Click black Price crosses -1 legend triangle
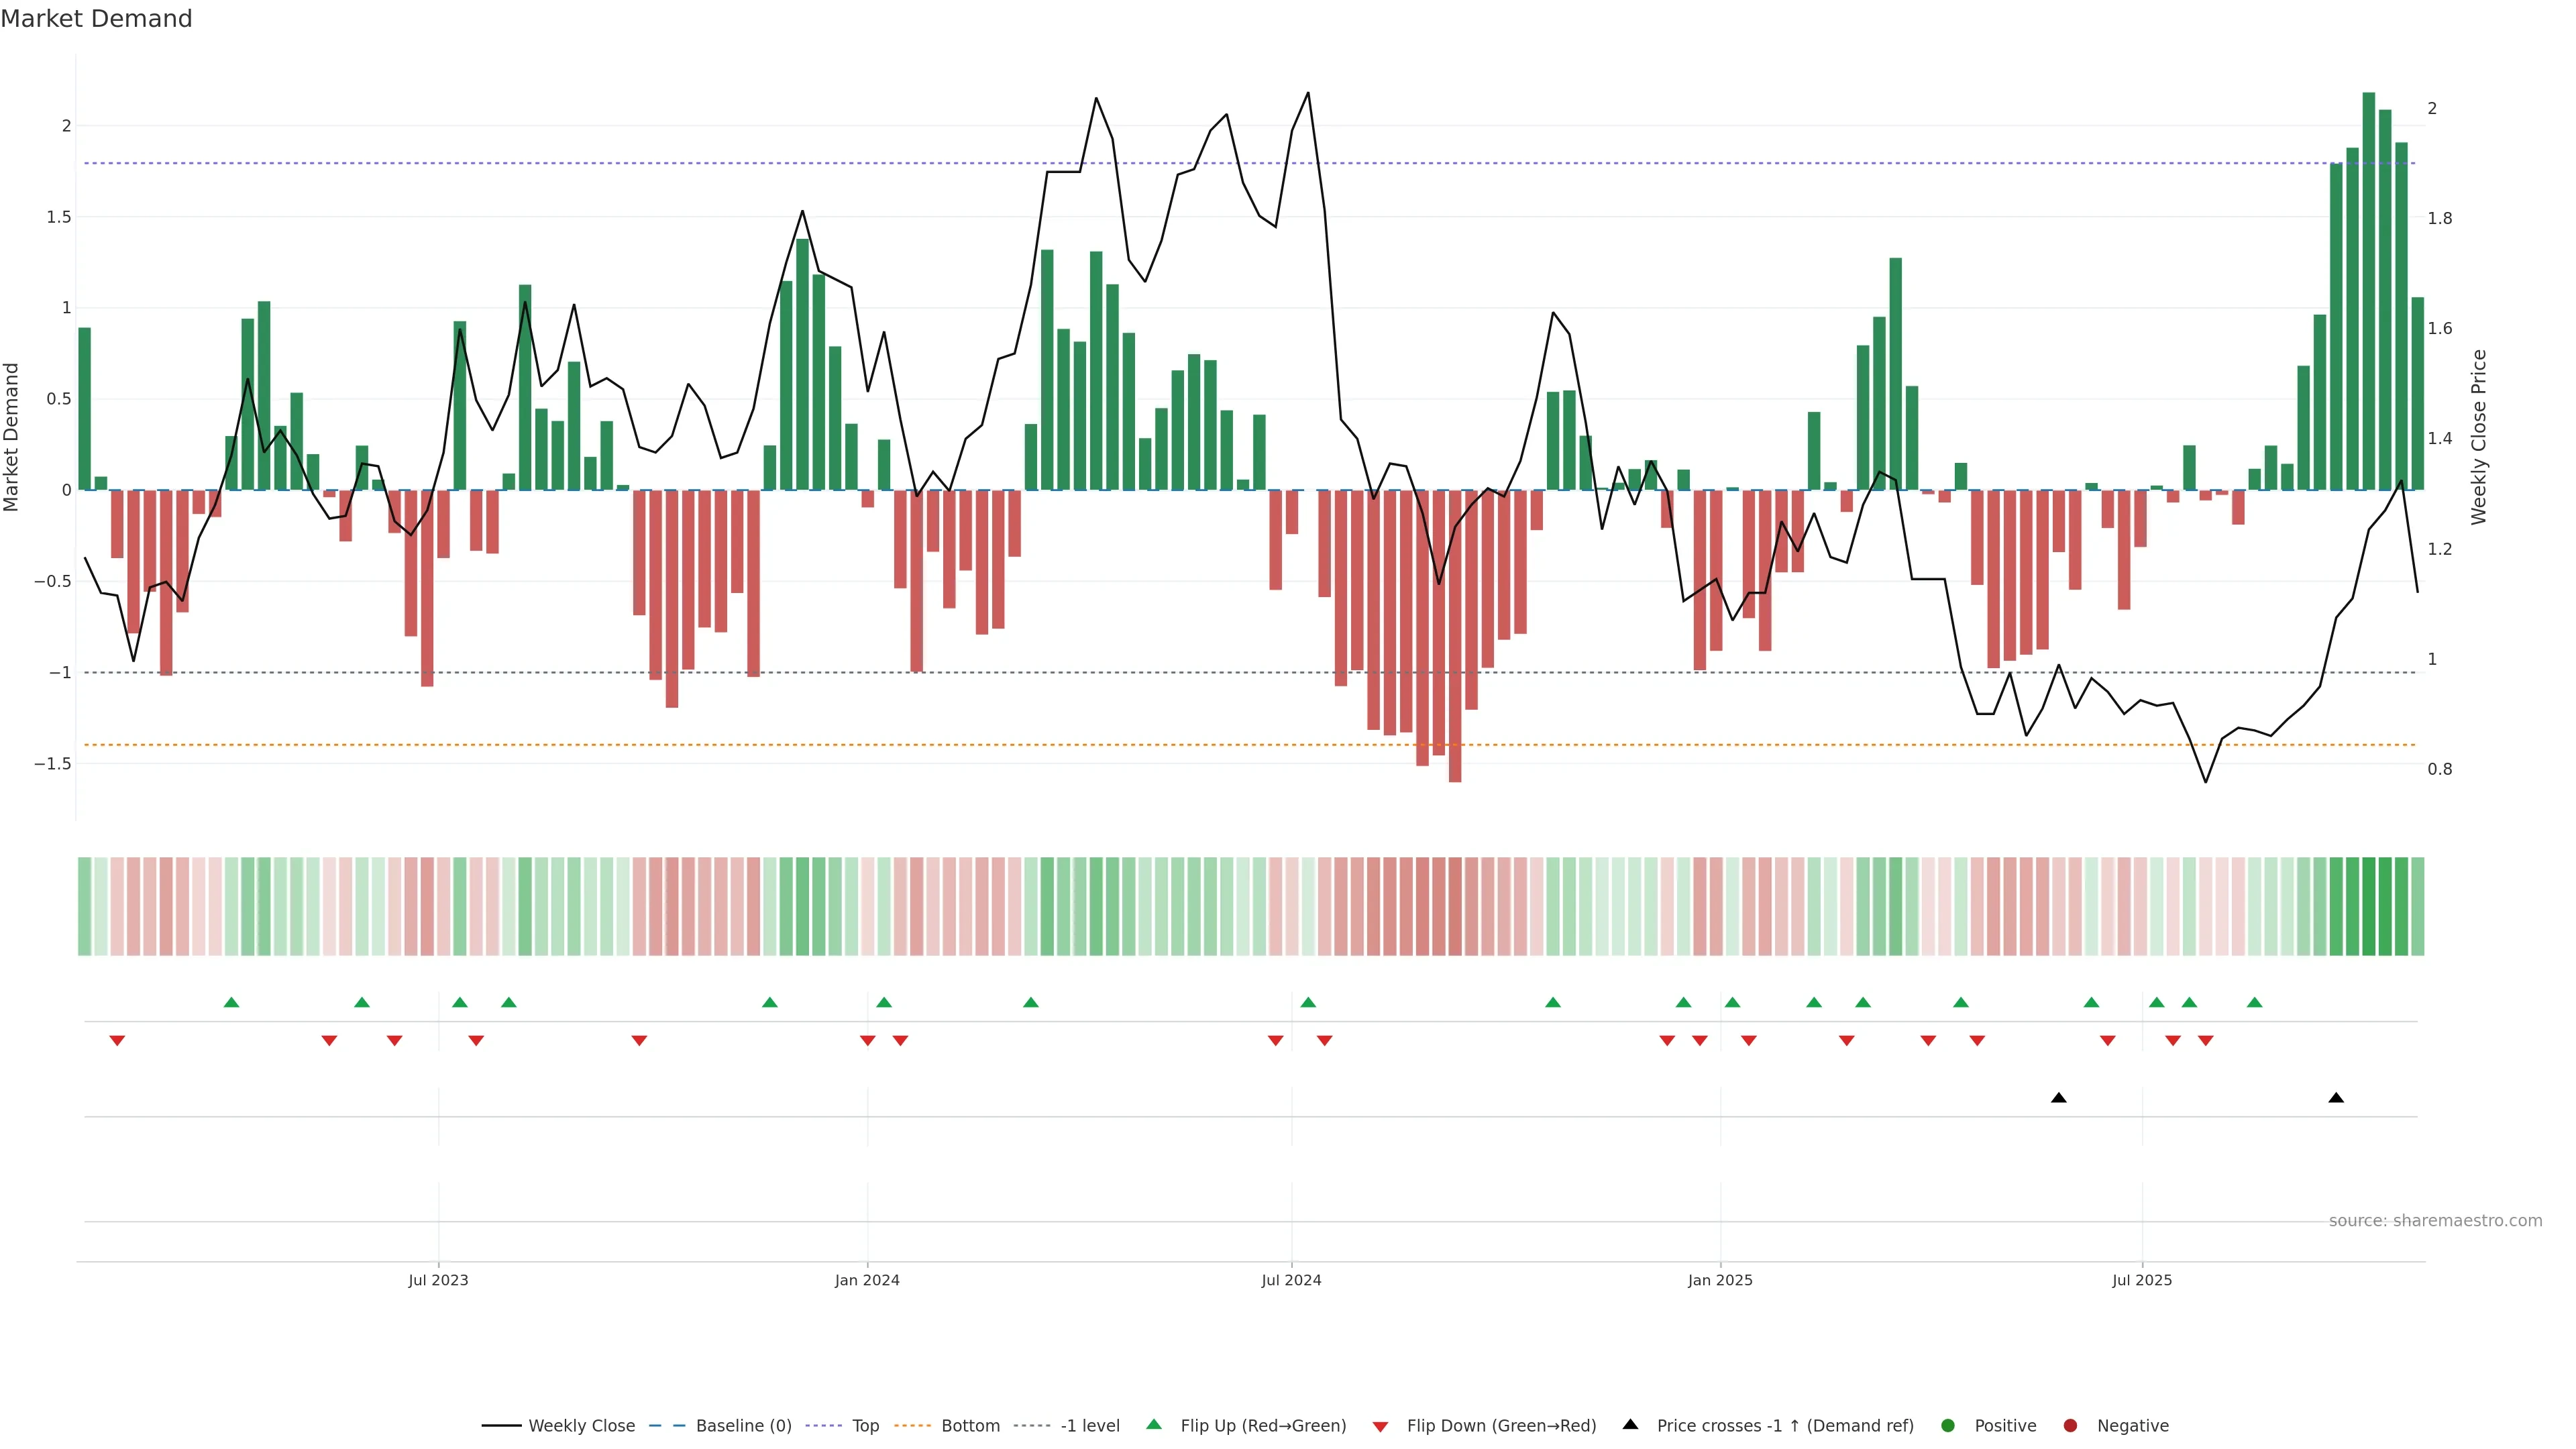 pos(1630,1424)
